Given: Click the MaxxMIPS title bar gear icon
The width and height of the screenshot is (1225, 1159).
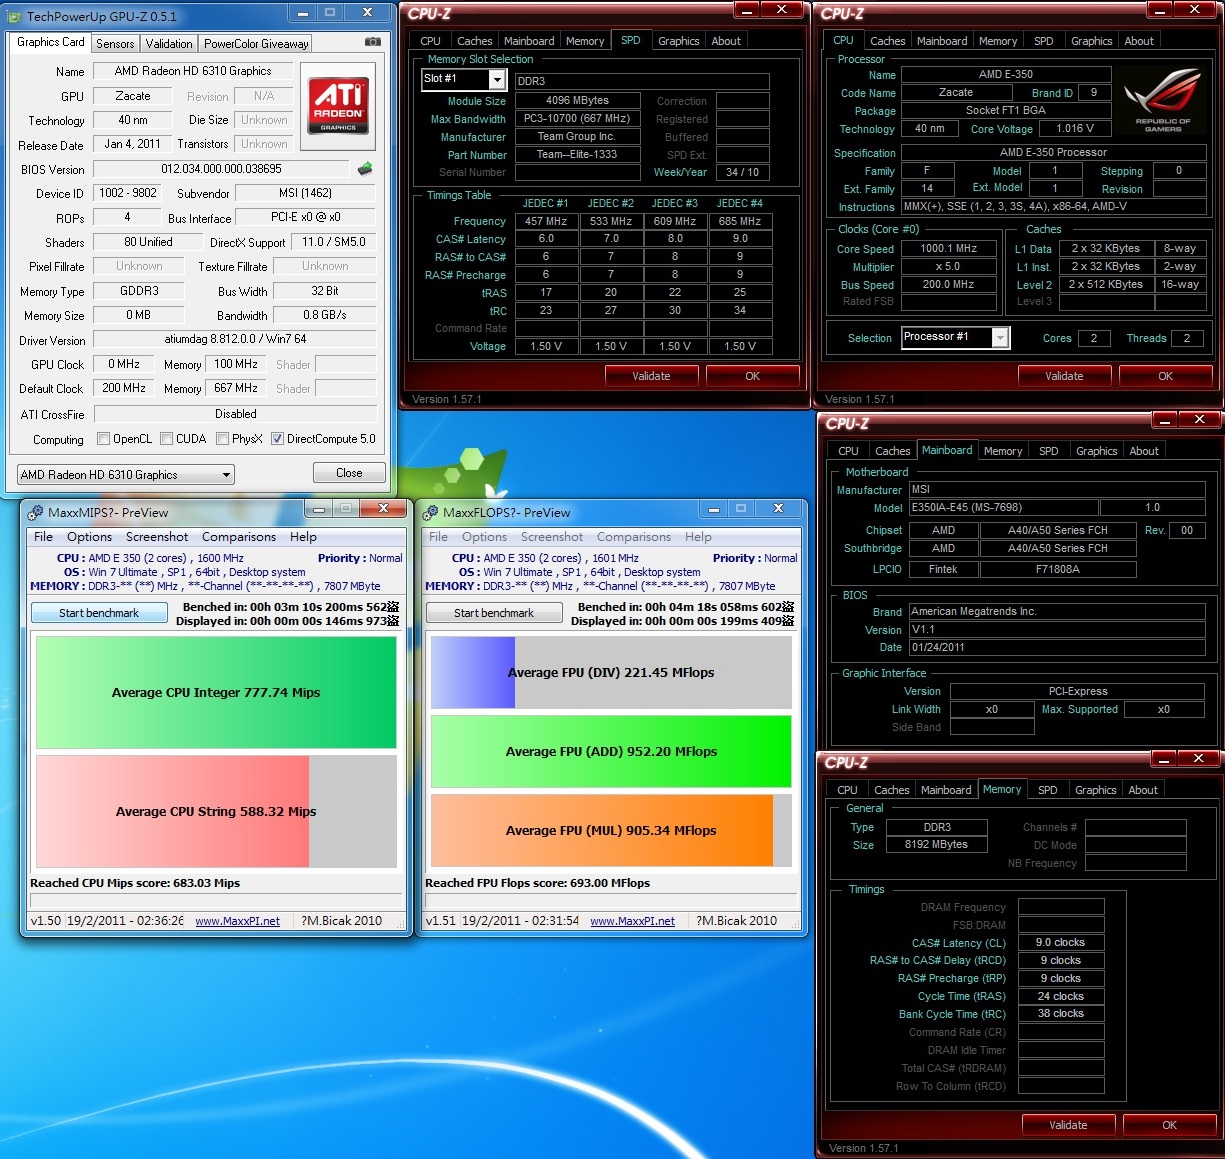Looking at the screenshot, I should [35, 513].
